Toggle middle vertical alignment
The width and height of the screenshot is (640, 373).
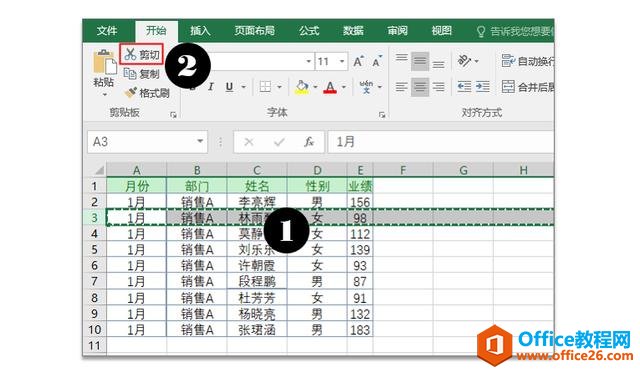coord(420,61)
